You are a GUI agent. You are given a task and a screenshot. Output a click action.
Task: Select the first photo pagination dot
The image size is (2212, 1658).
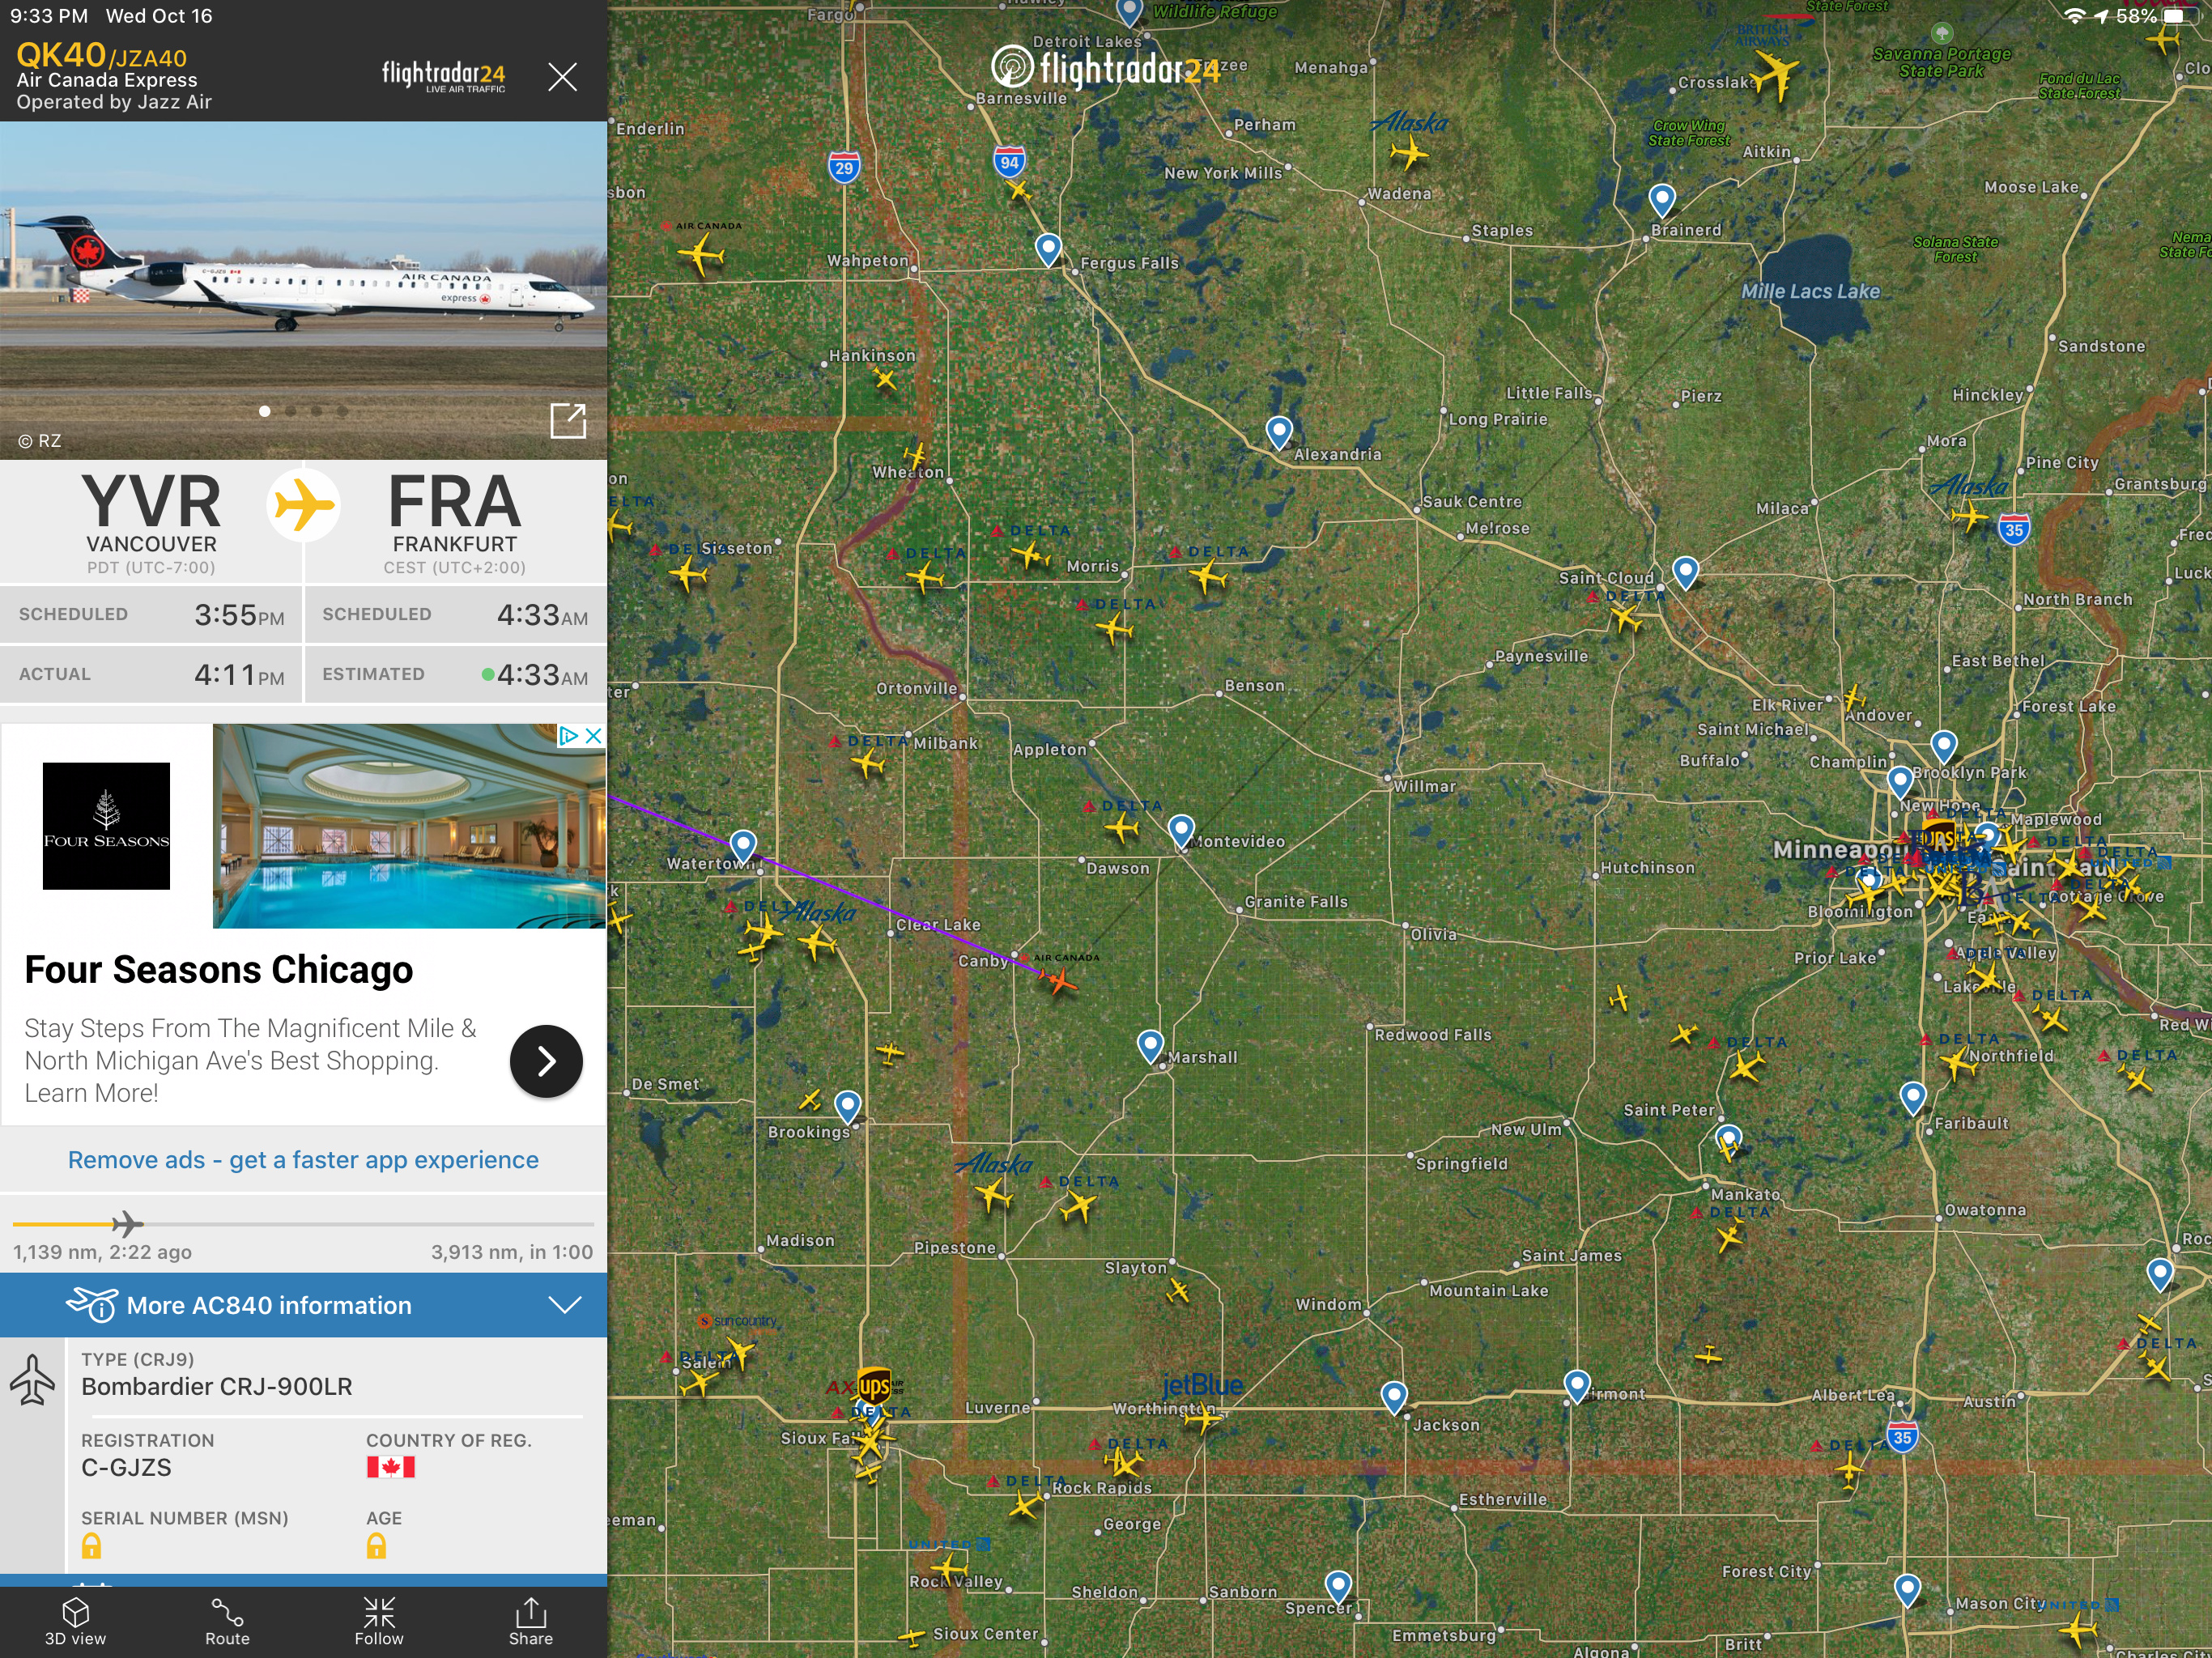point(264,411)
